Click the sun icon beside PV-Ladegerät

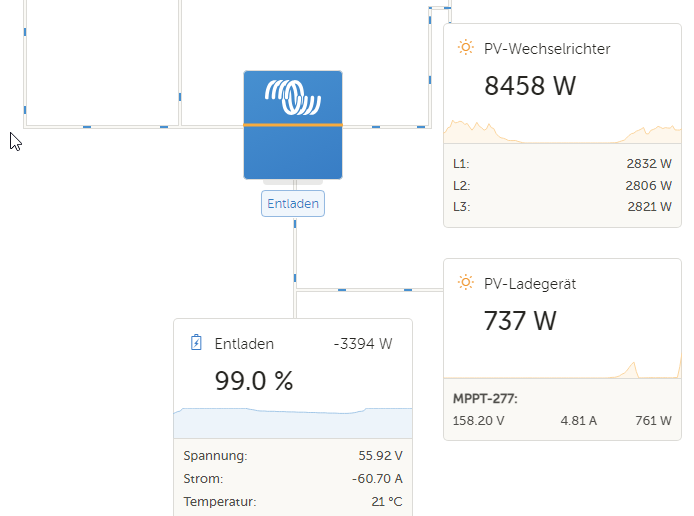pos(466,282)
